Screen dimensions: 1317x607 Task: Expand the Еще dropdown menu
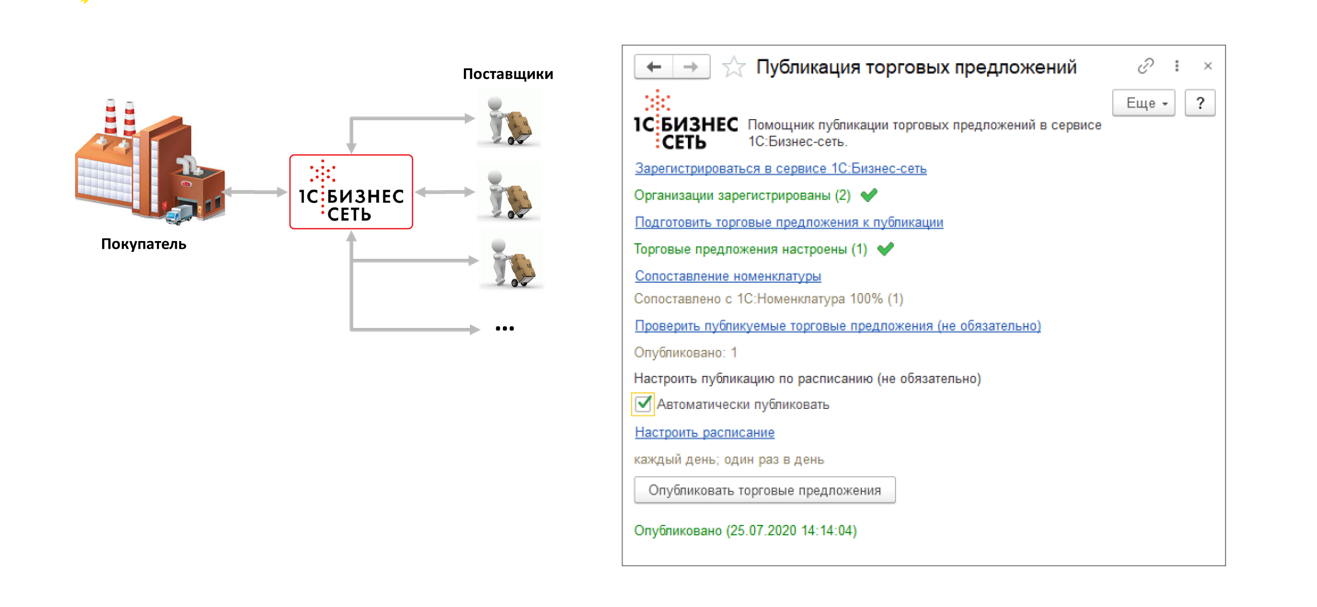tap(1143, 103)
